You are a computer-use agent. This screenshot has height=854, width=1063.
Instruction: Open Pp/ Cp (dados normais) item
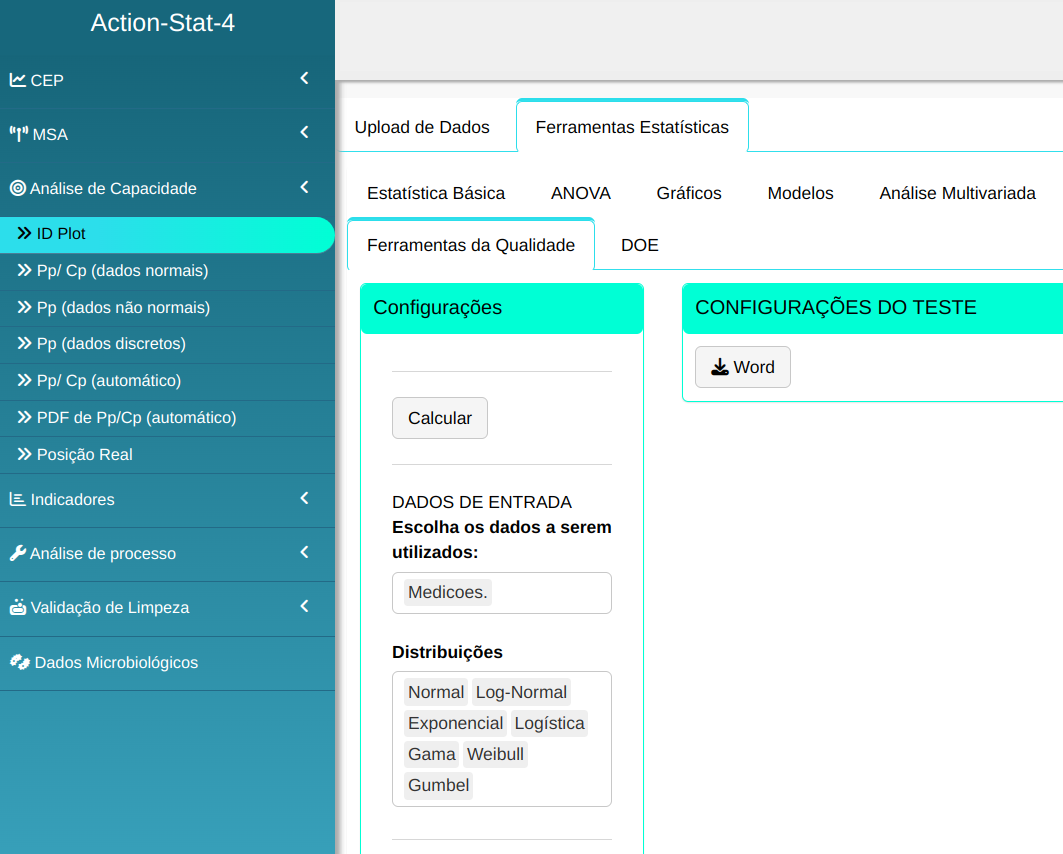pyautogui.click(x=122, y=271)
